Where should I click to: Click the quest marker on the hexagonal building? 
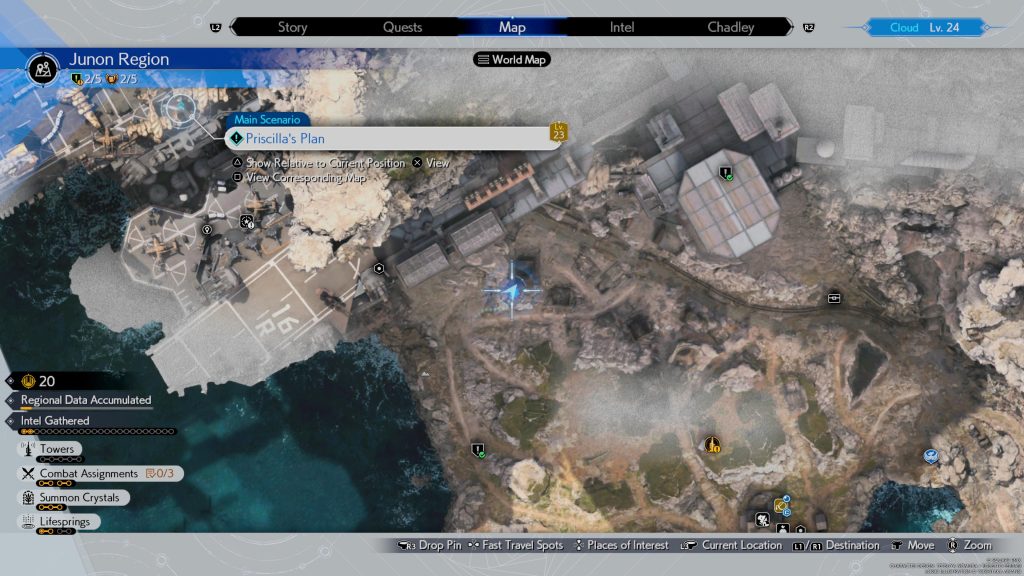point(725,173)
